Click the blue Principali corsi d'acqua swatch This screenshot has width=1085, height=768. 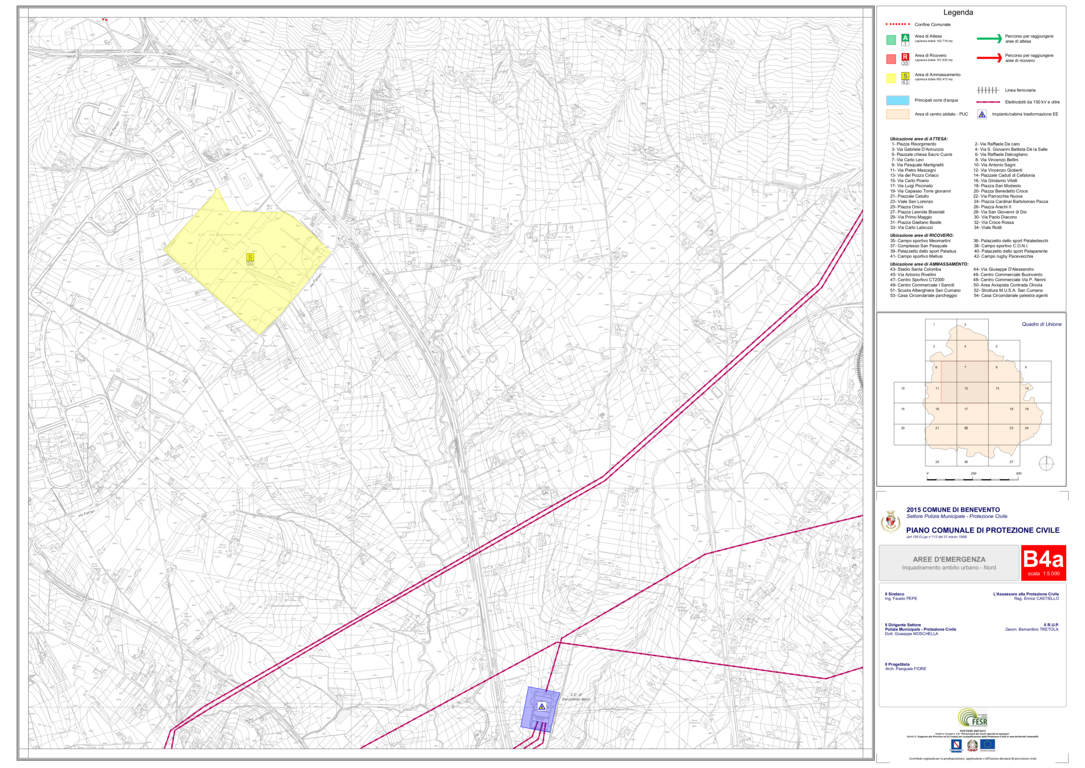897,101
